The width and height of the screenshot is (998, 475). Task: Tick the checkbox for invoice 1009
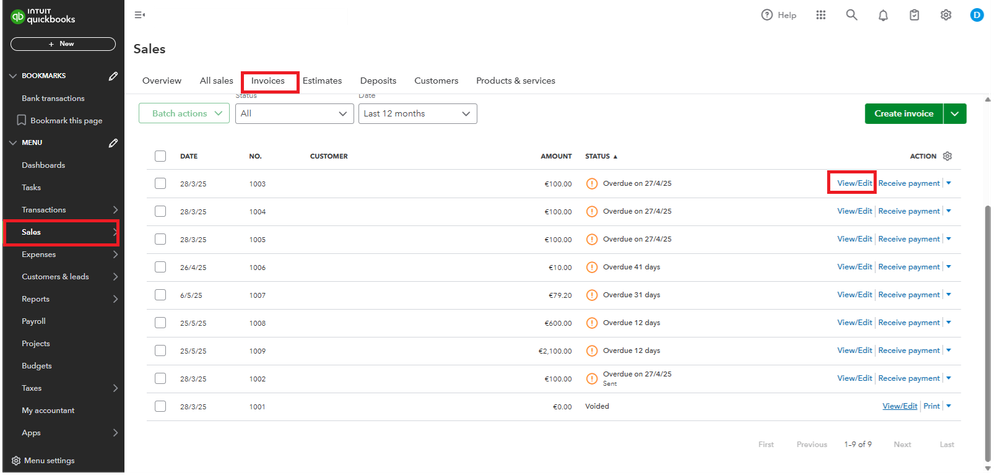(x=160, y=350)
